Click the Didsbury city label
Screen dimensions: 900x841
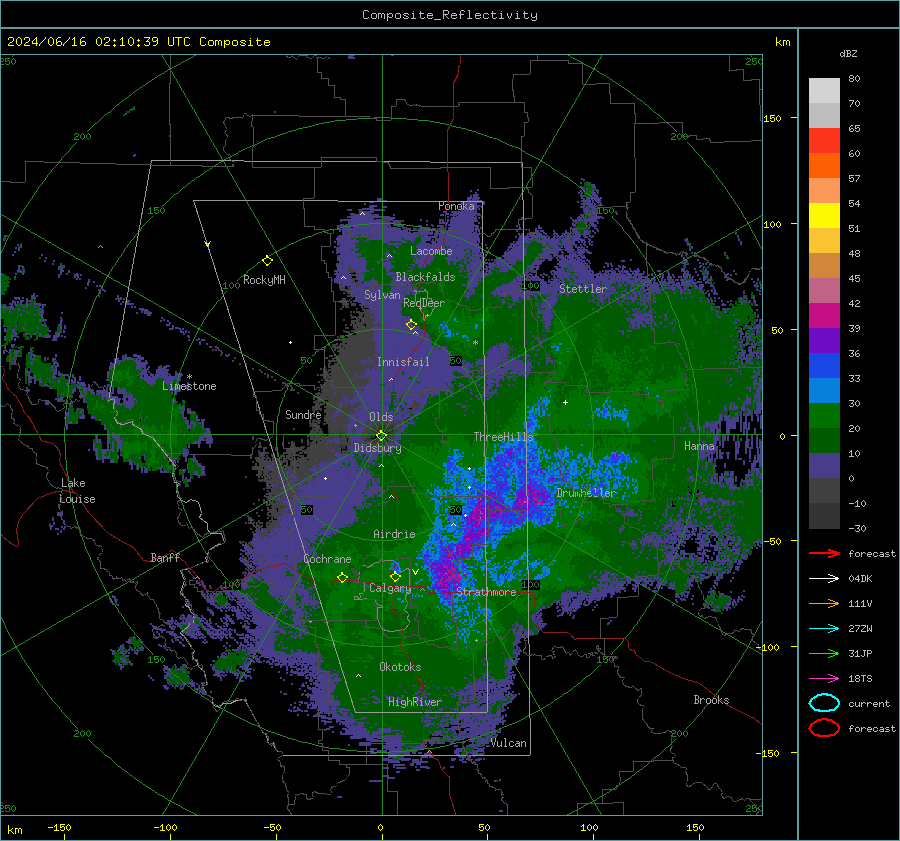(x=377, y=448)
